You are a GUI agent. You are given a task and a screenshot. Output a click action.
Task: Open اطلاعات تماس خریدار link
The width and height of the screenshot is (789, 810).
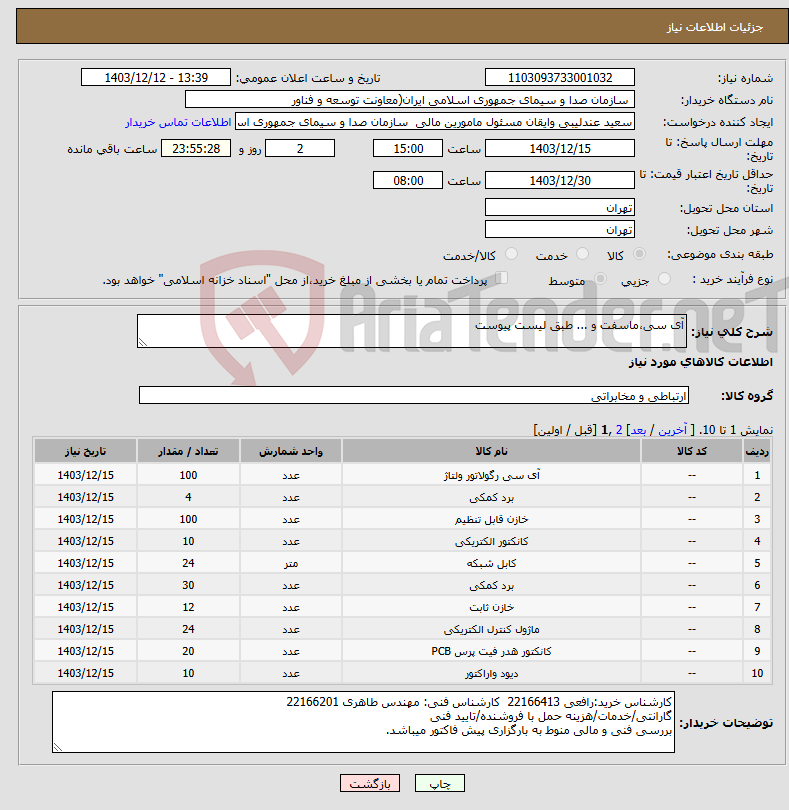pos(178,122)
